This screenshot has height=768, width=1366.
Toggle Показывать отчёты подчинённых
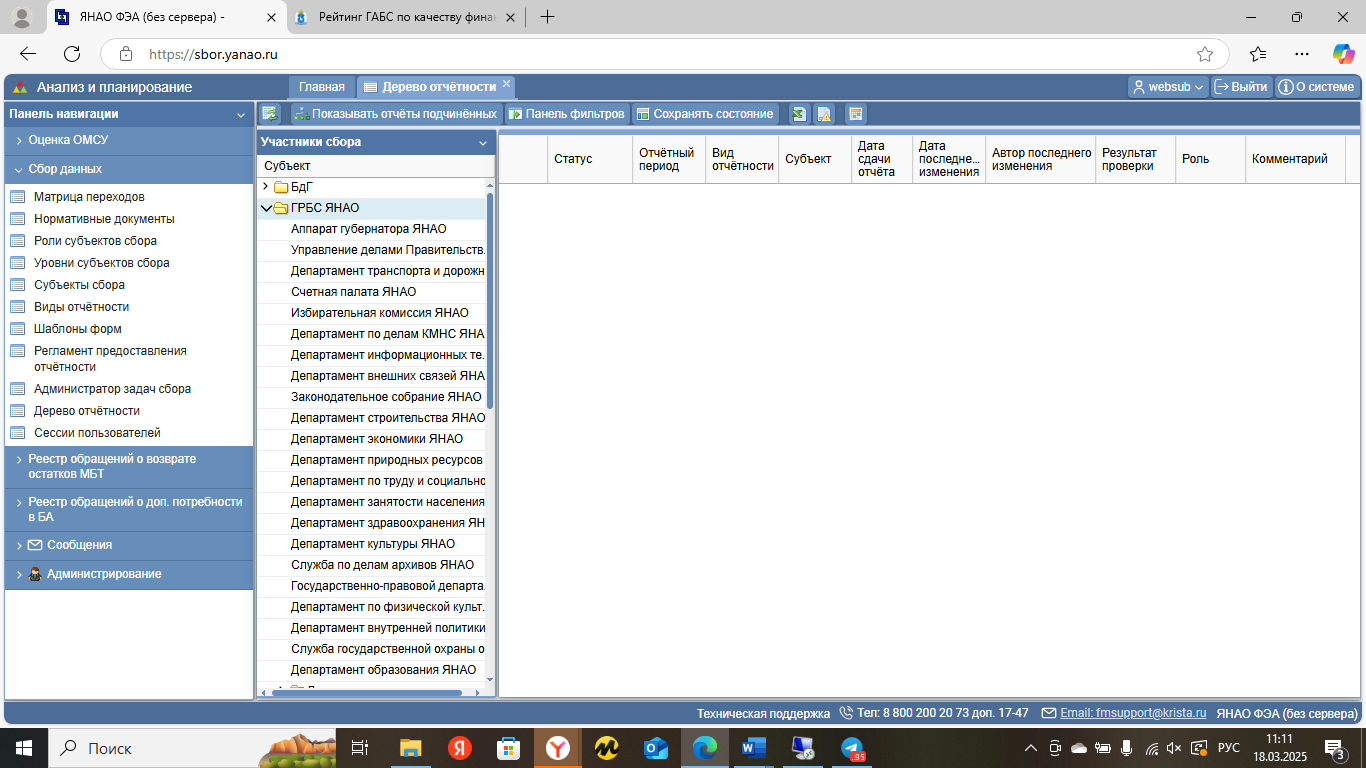(x=395, y=114)
